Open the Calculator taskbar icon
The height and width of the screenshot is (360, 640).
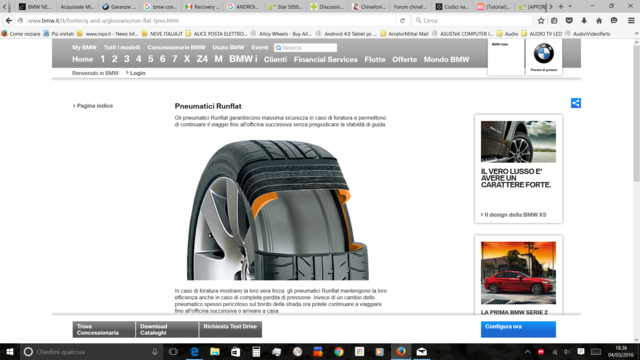[x=256, y=352]
